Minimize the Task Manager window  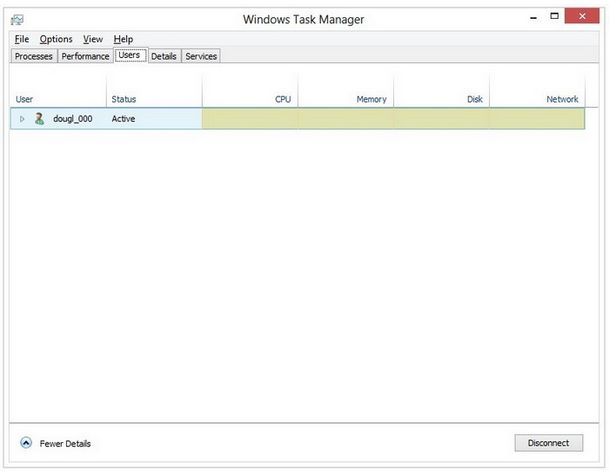coord(533,17)
